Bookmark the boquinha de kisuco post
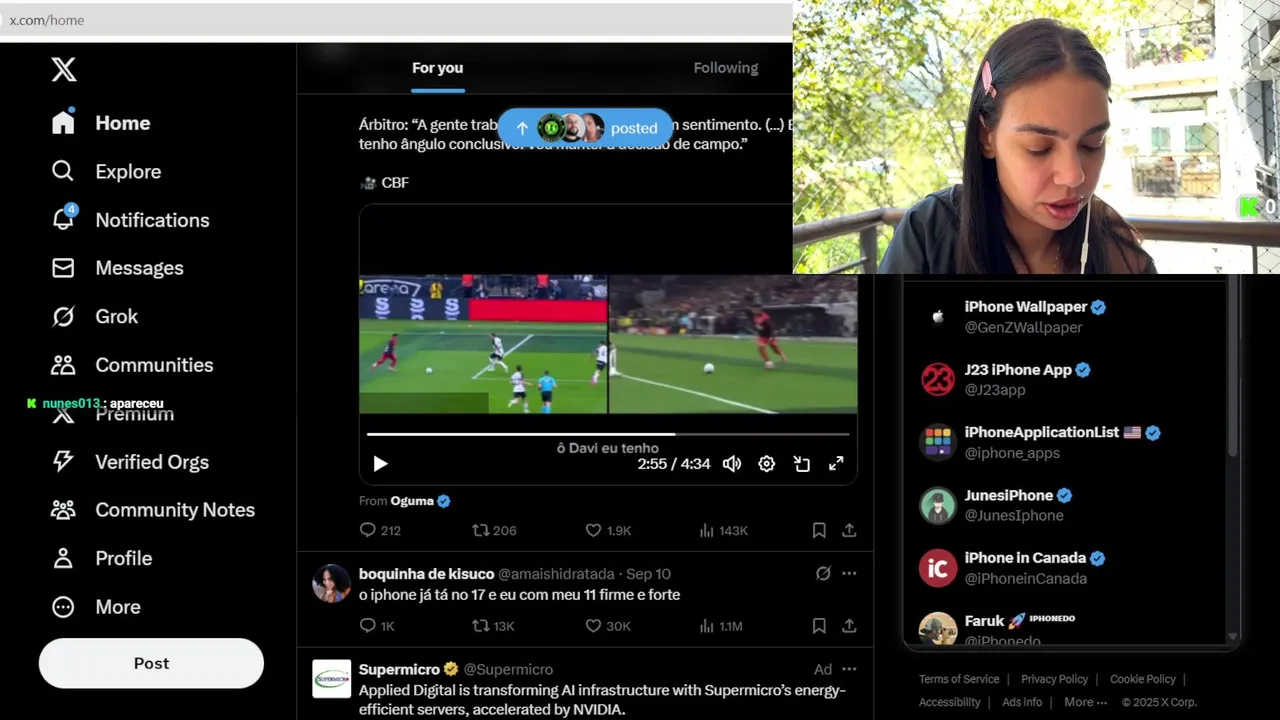This screenshot has width=1280, height=720. [819, 626]
